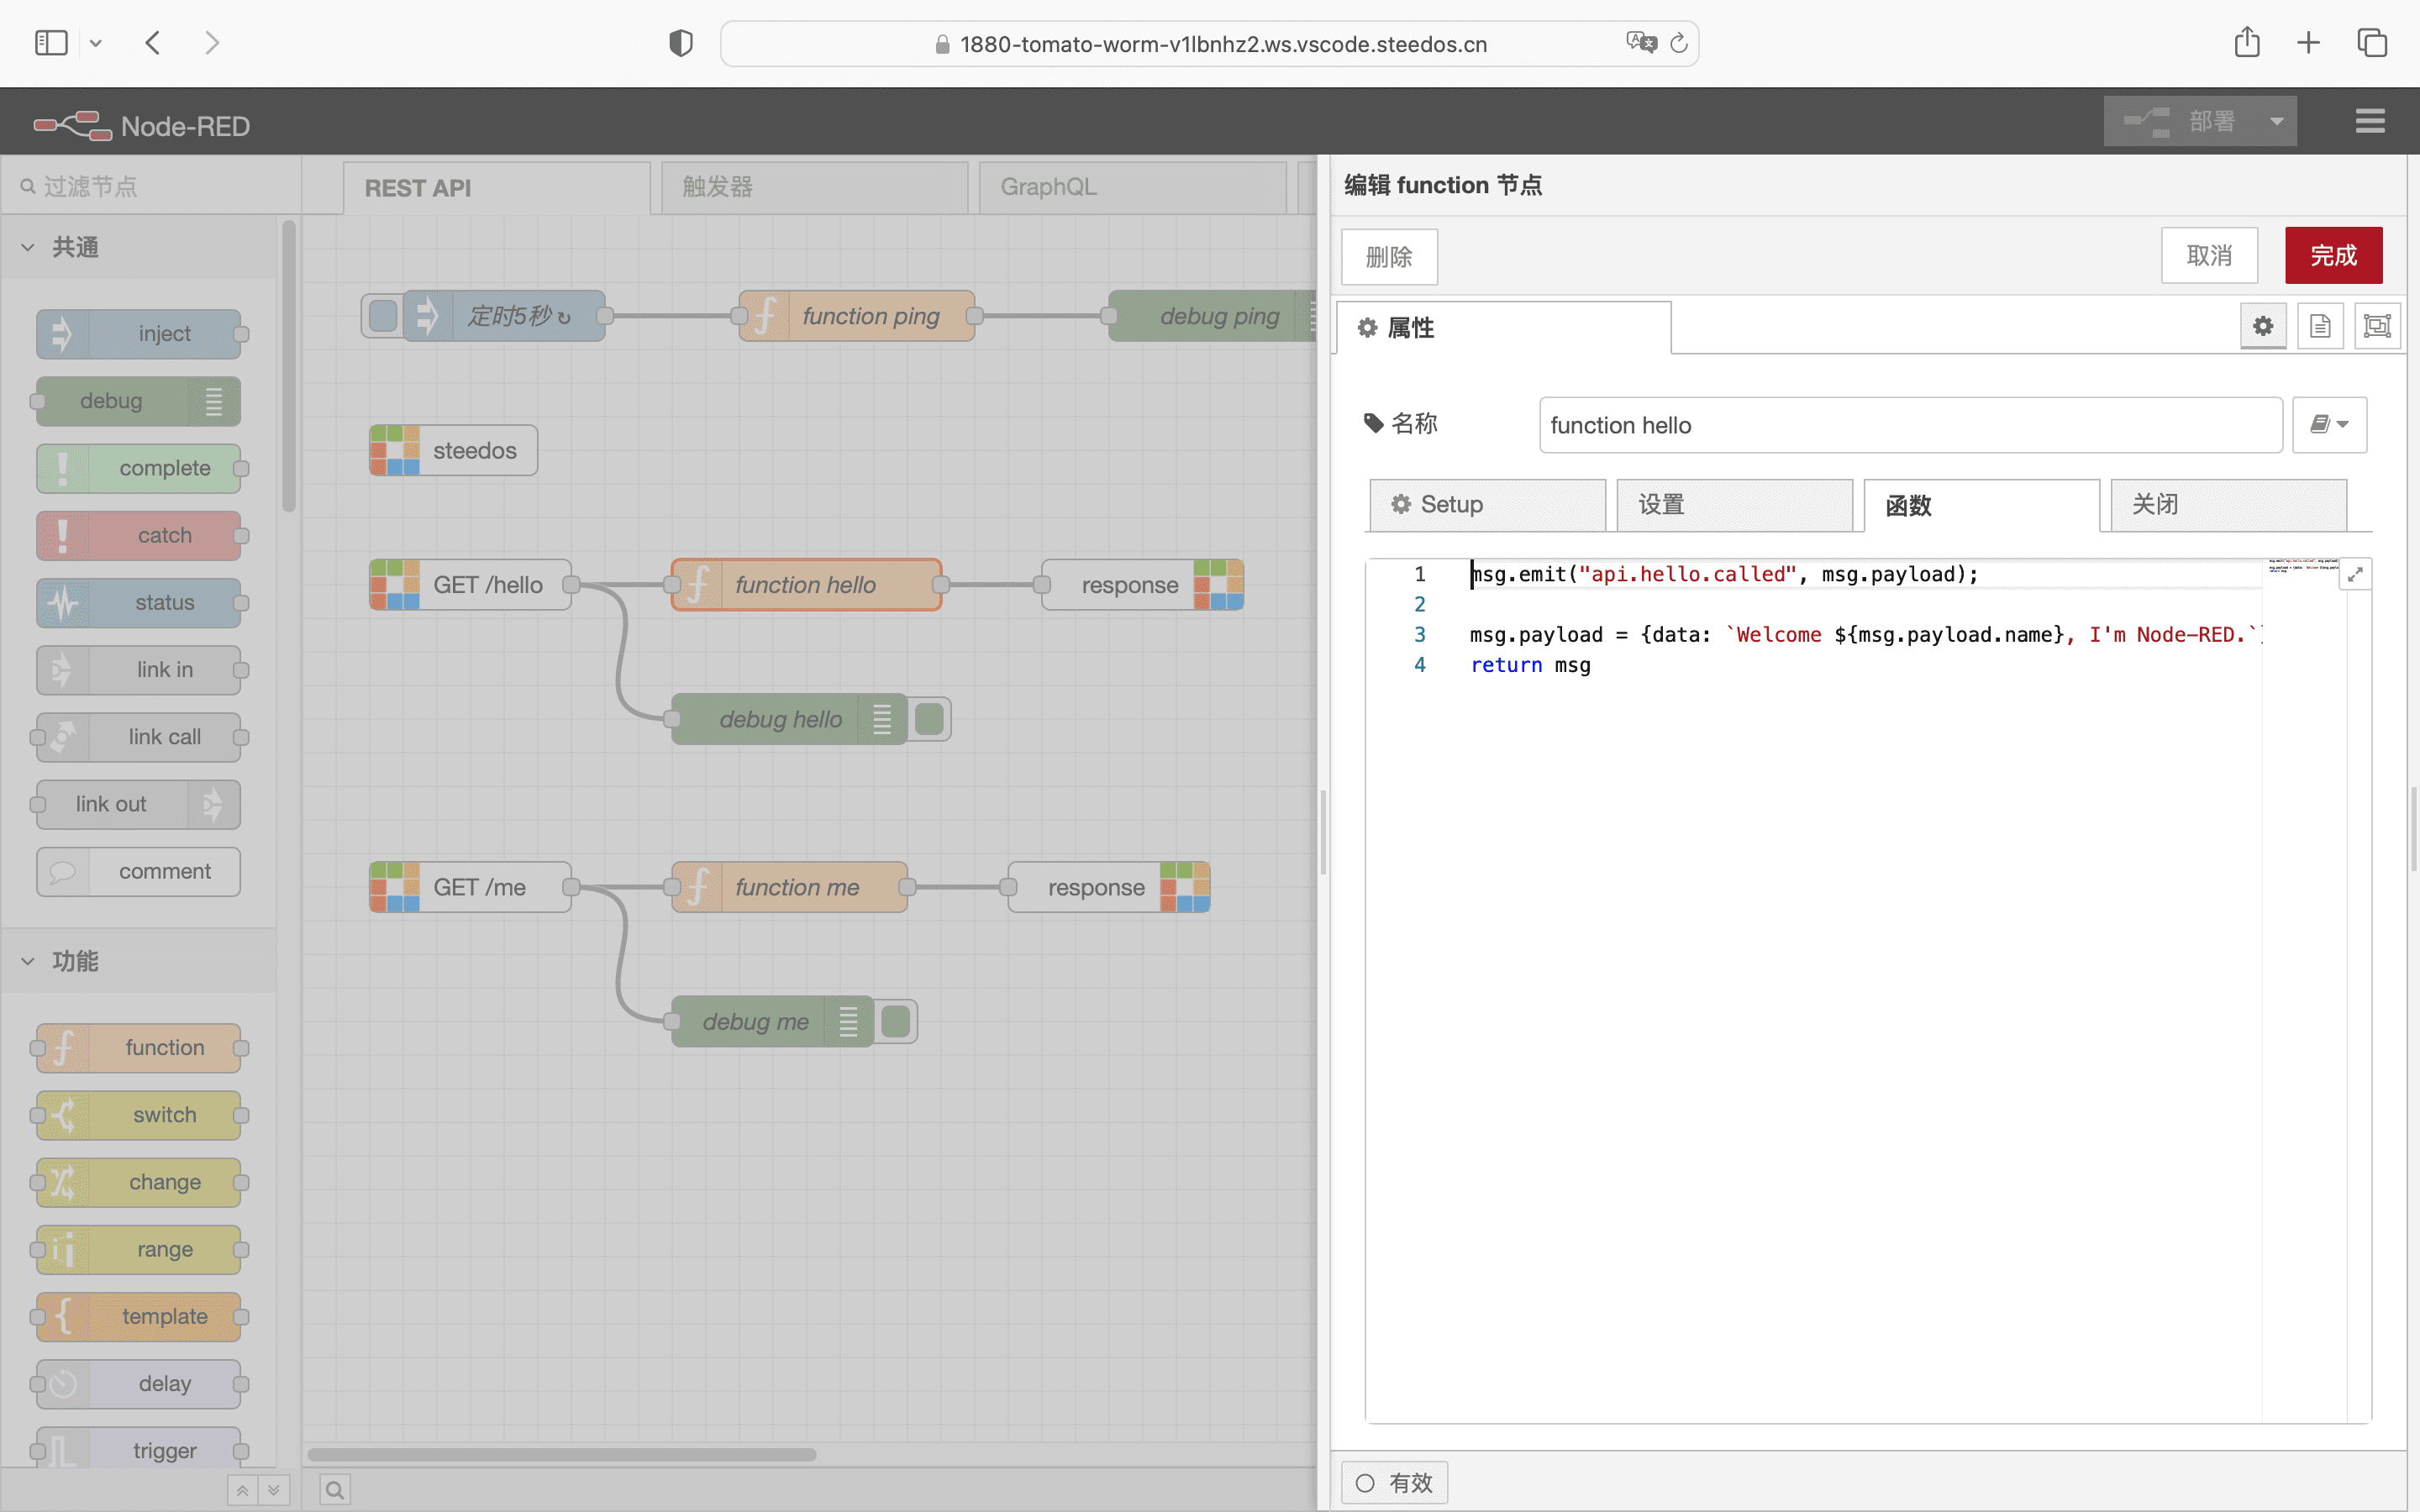Switch to the REST API flow tab
Screen dimensions: 2420x1512
(x=497, y=187)
